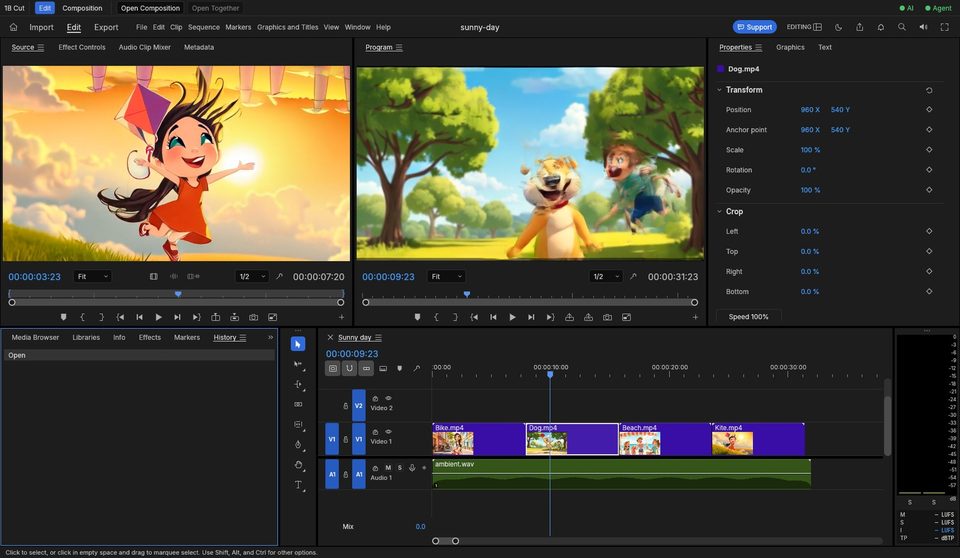The height and width of the screenshot is (558, 960).
Task: Click Insert button in Source monitor
Action: click(216, 317)
